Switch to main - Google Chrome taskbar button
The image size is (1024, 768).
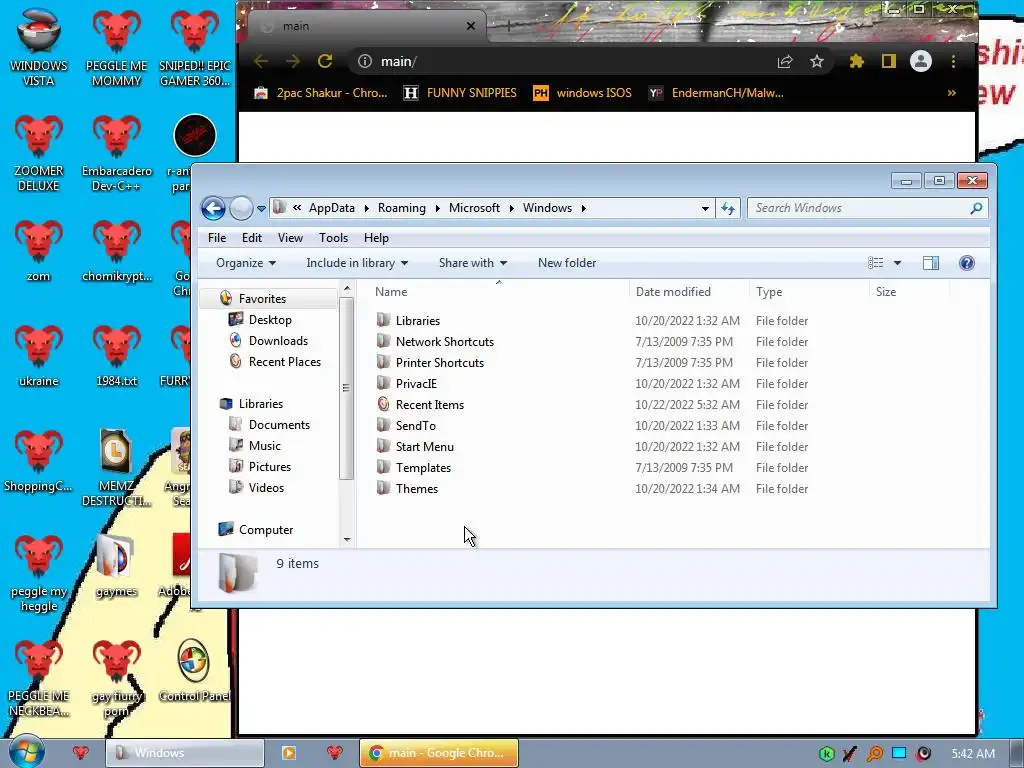click(x=439, y=753)
